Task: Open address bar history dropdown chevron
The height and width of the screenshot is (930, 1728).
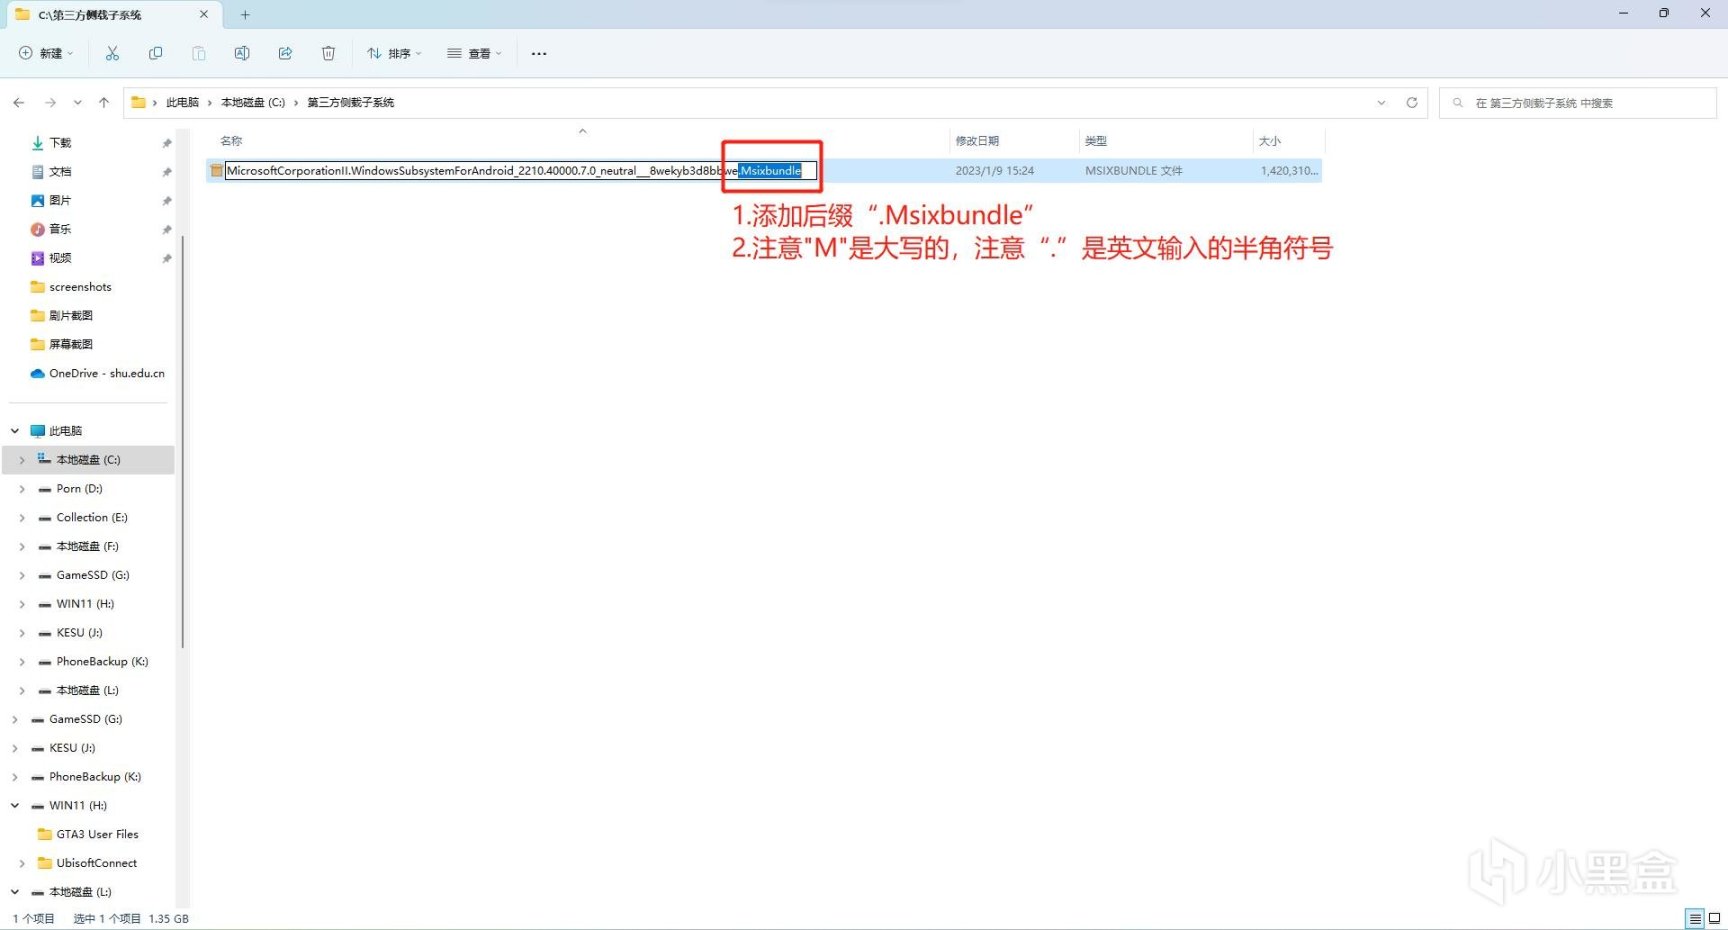Action: pos(1381,102)
